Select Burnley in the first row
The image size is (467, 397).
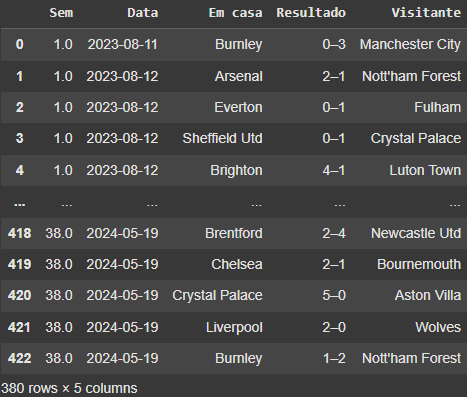pyautogui.click(x=239, y=44)
